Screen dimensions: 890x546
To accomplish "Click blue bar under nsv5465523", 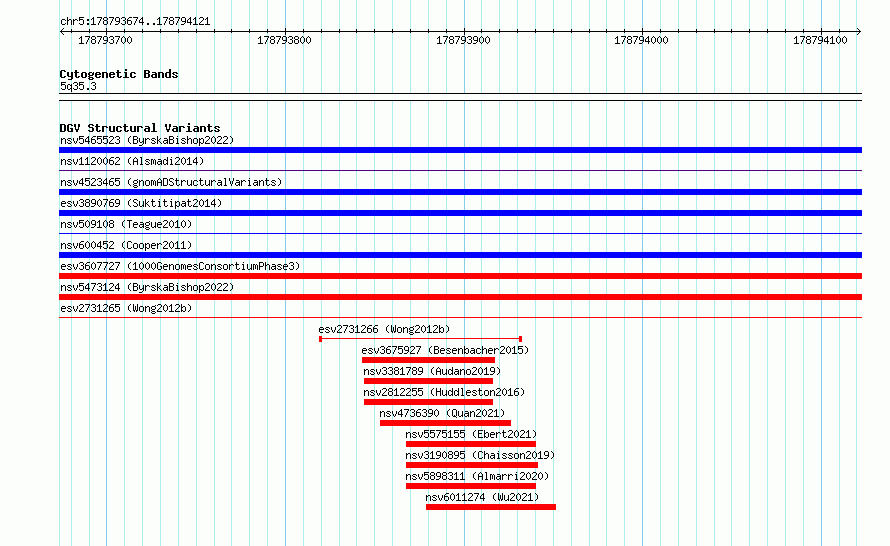I will [460, 150].
